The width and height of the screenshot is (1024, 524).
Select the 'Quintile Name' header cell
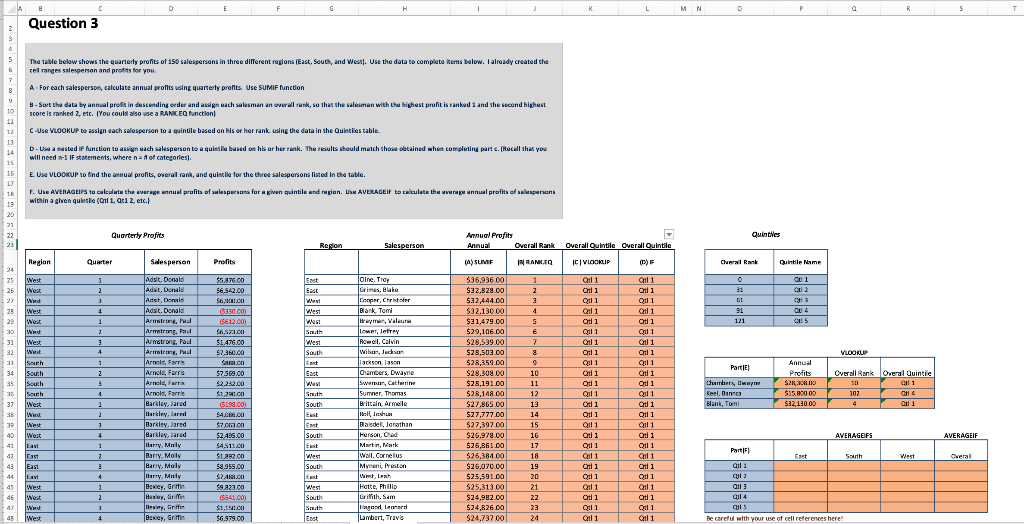pyautogui.click(x=800, y=262)
